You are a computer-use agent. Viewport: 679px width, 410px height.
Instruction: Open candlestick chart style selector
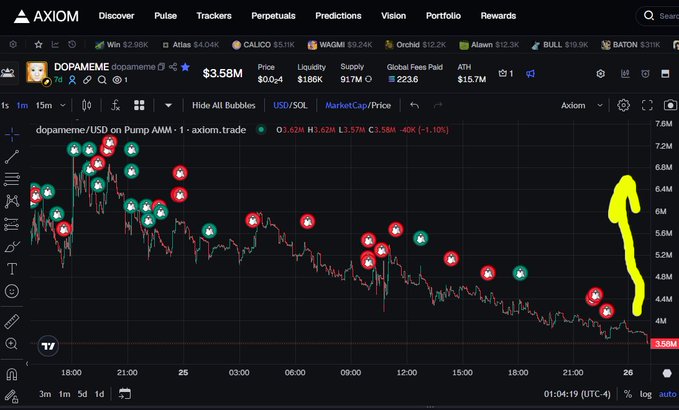tap(86, 105)
